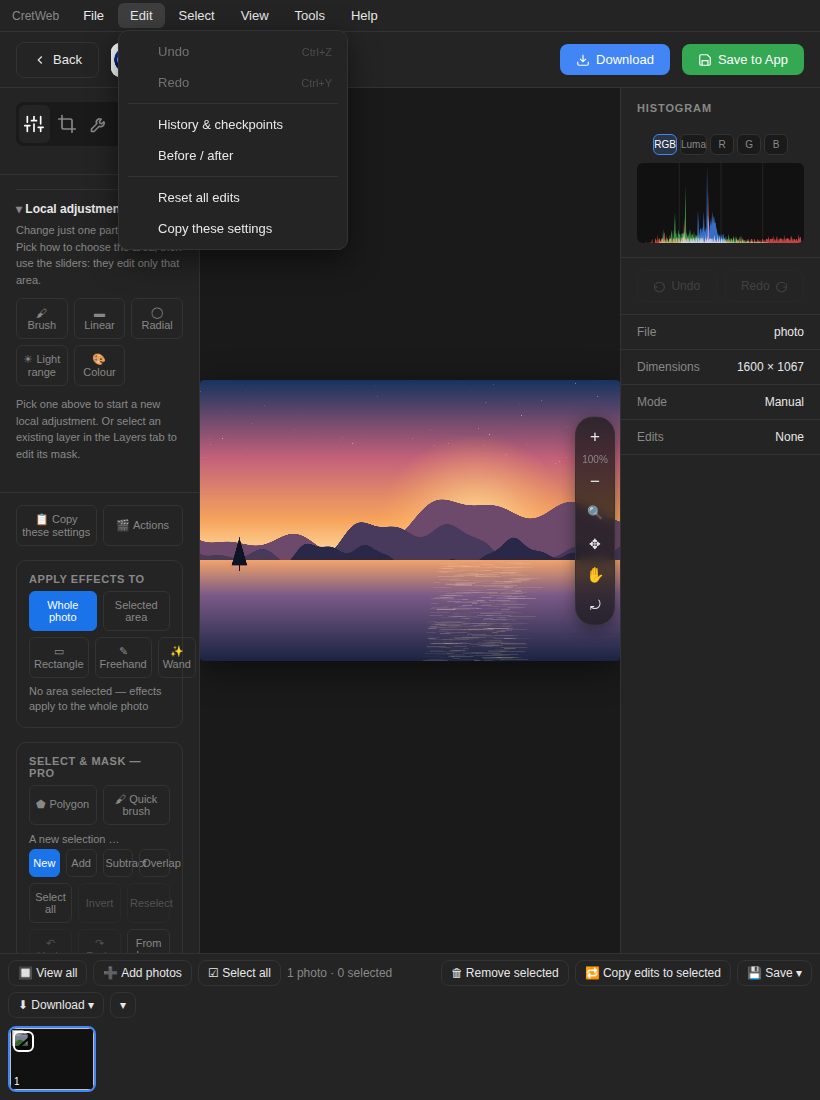Image resolution: width=820 pixels, height=1100 pixels.
Task: Set selection mode to Add
Action: 81,863
